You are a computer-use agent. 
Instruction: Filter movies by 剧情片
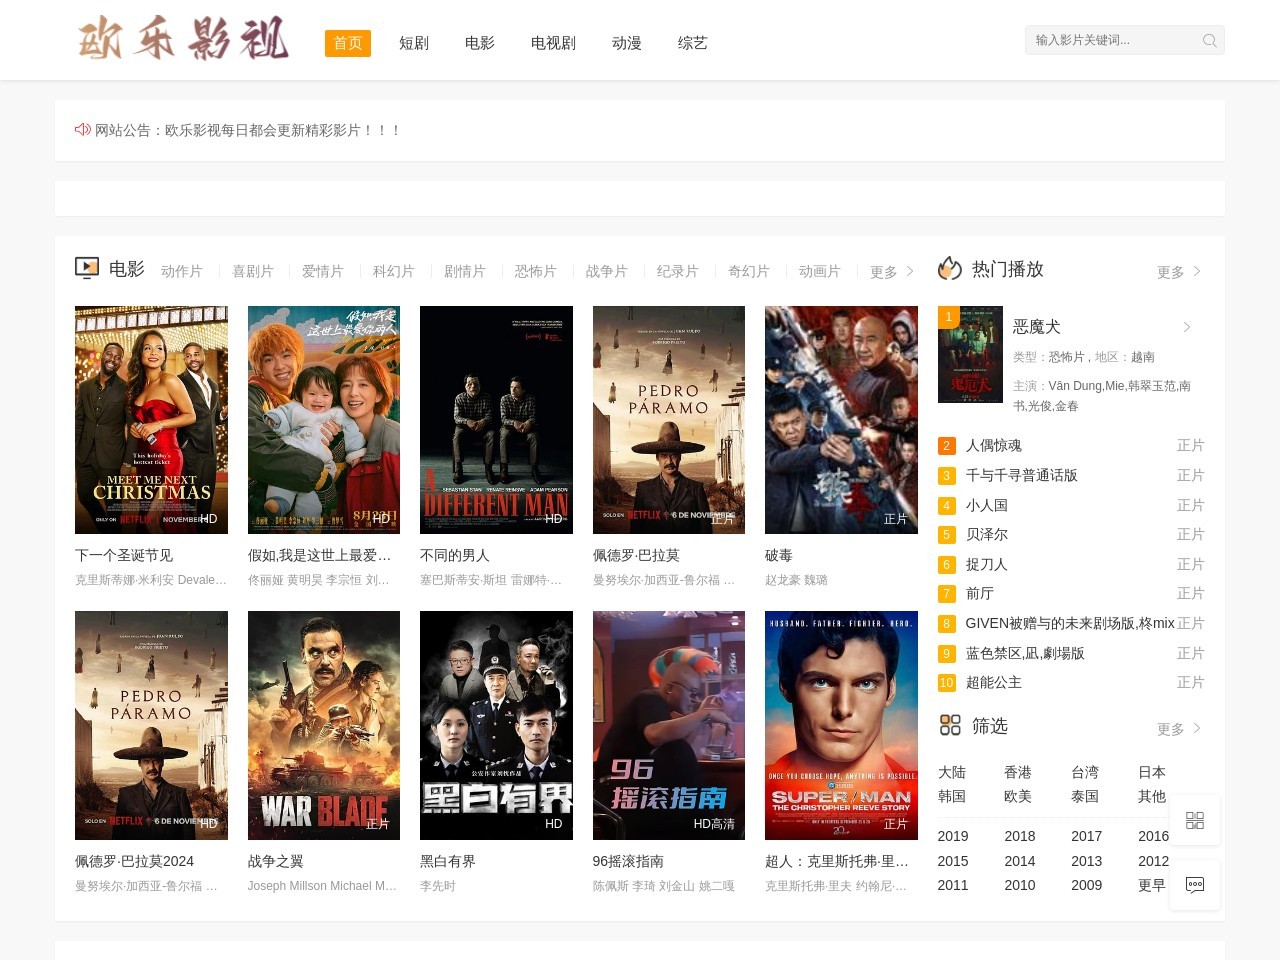[x=465, y=272]
